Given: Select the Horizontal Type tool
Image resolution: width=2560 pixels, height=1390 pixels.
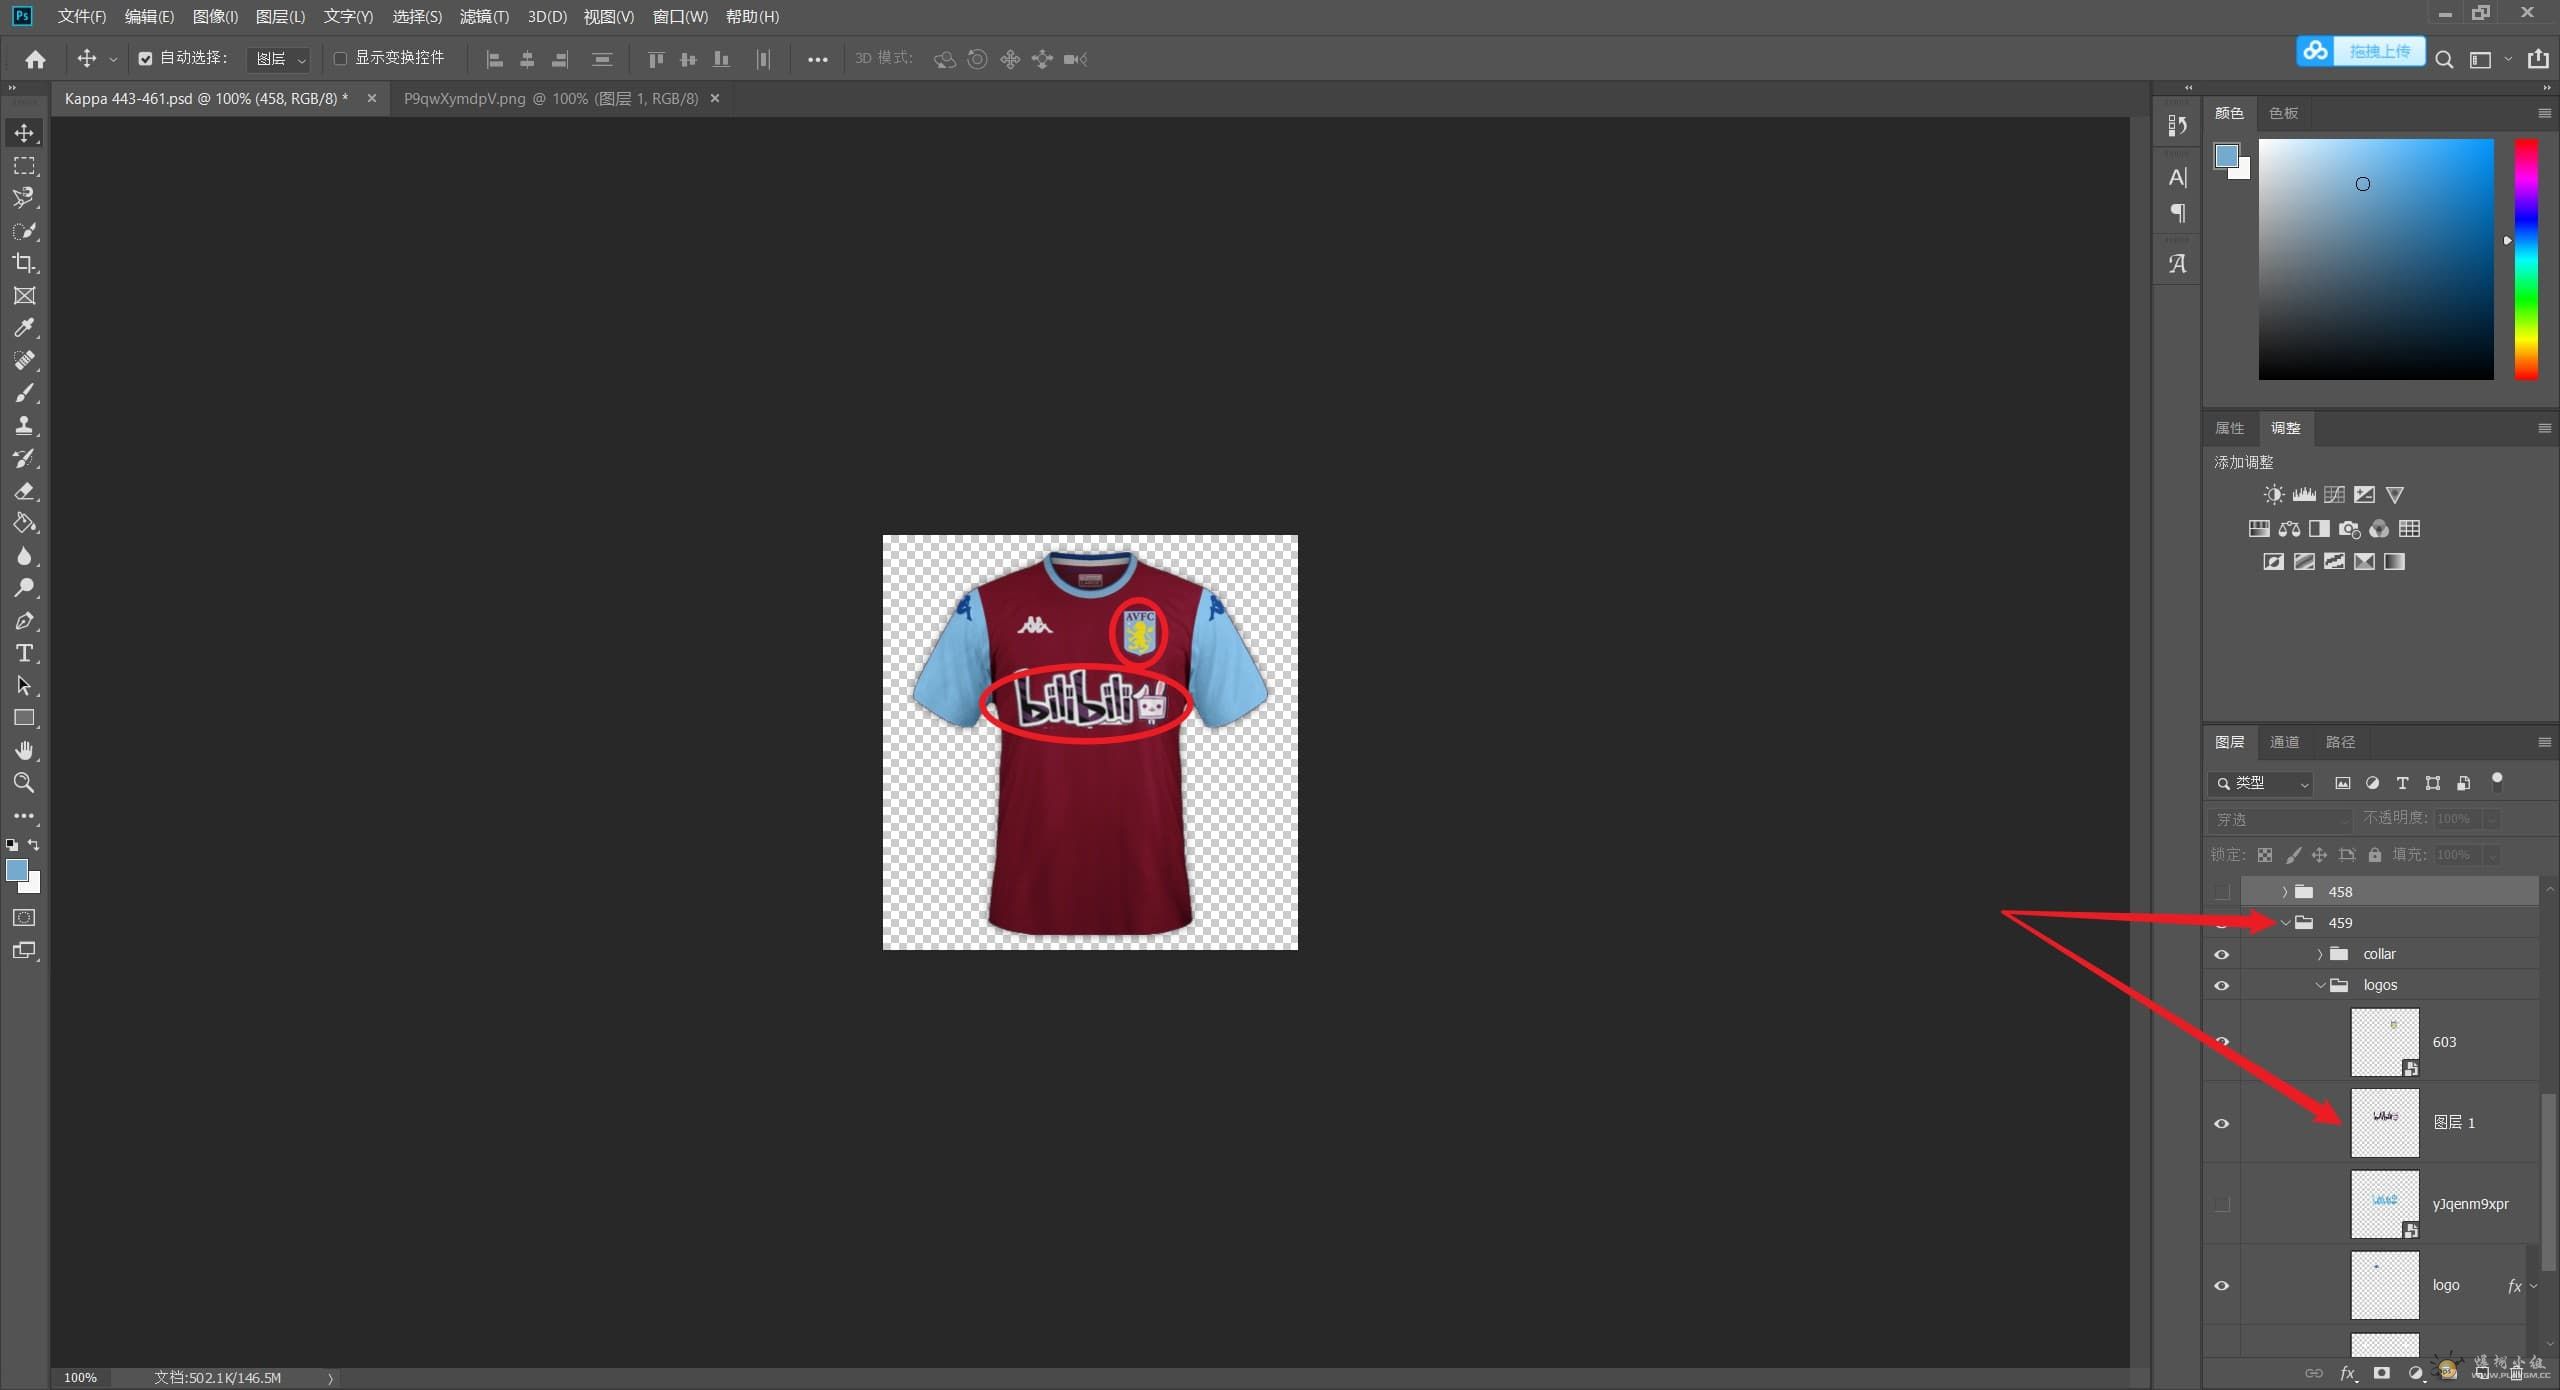Looking at the screenshot, I should 24,653.
